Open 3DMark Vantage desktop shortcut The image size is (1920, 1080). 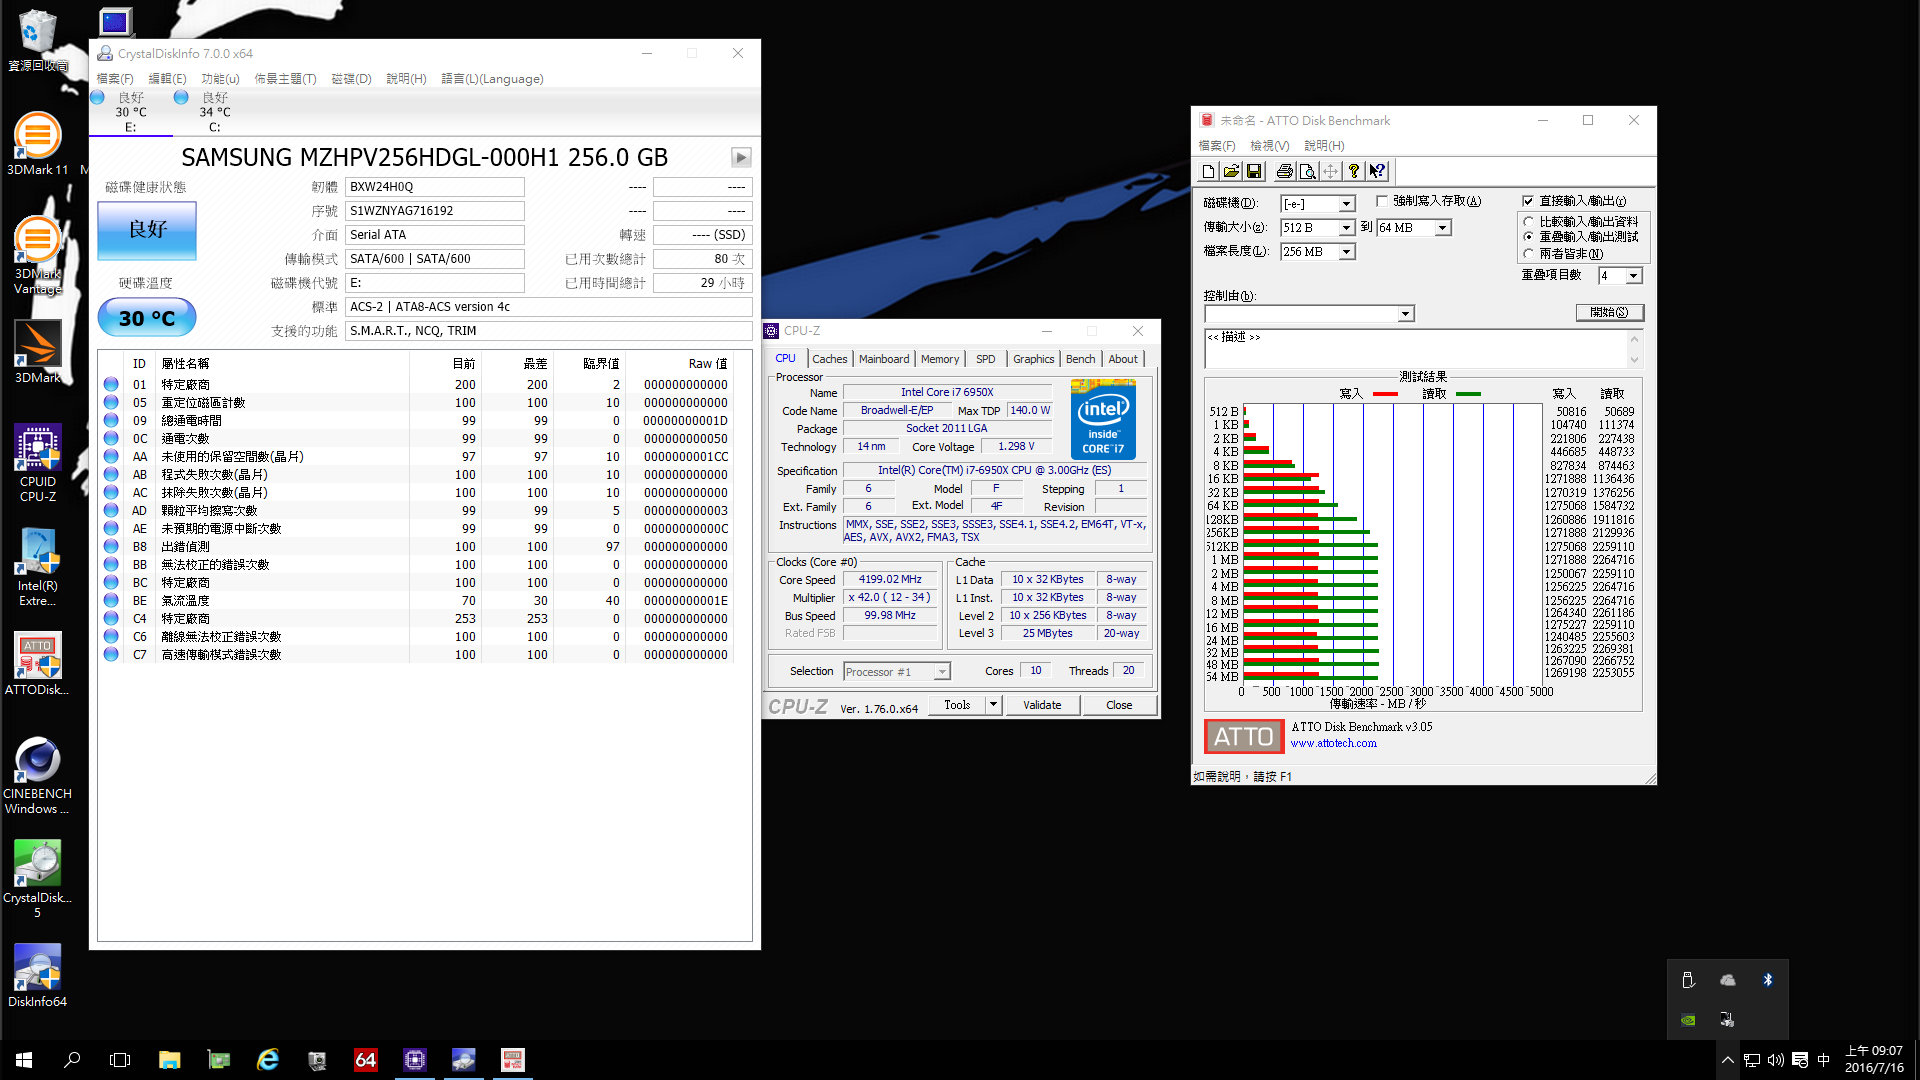pyautogui.click(x=37, y=256)
